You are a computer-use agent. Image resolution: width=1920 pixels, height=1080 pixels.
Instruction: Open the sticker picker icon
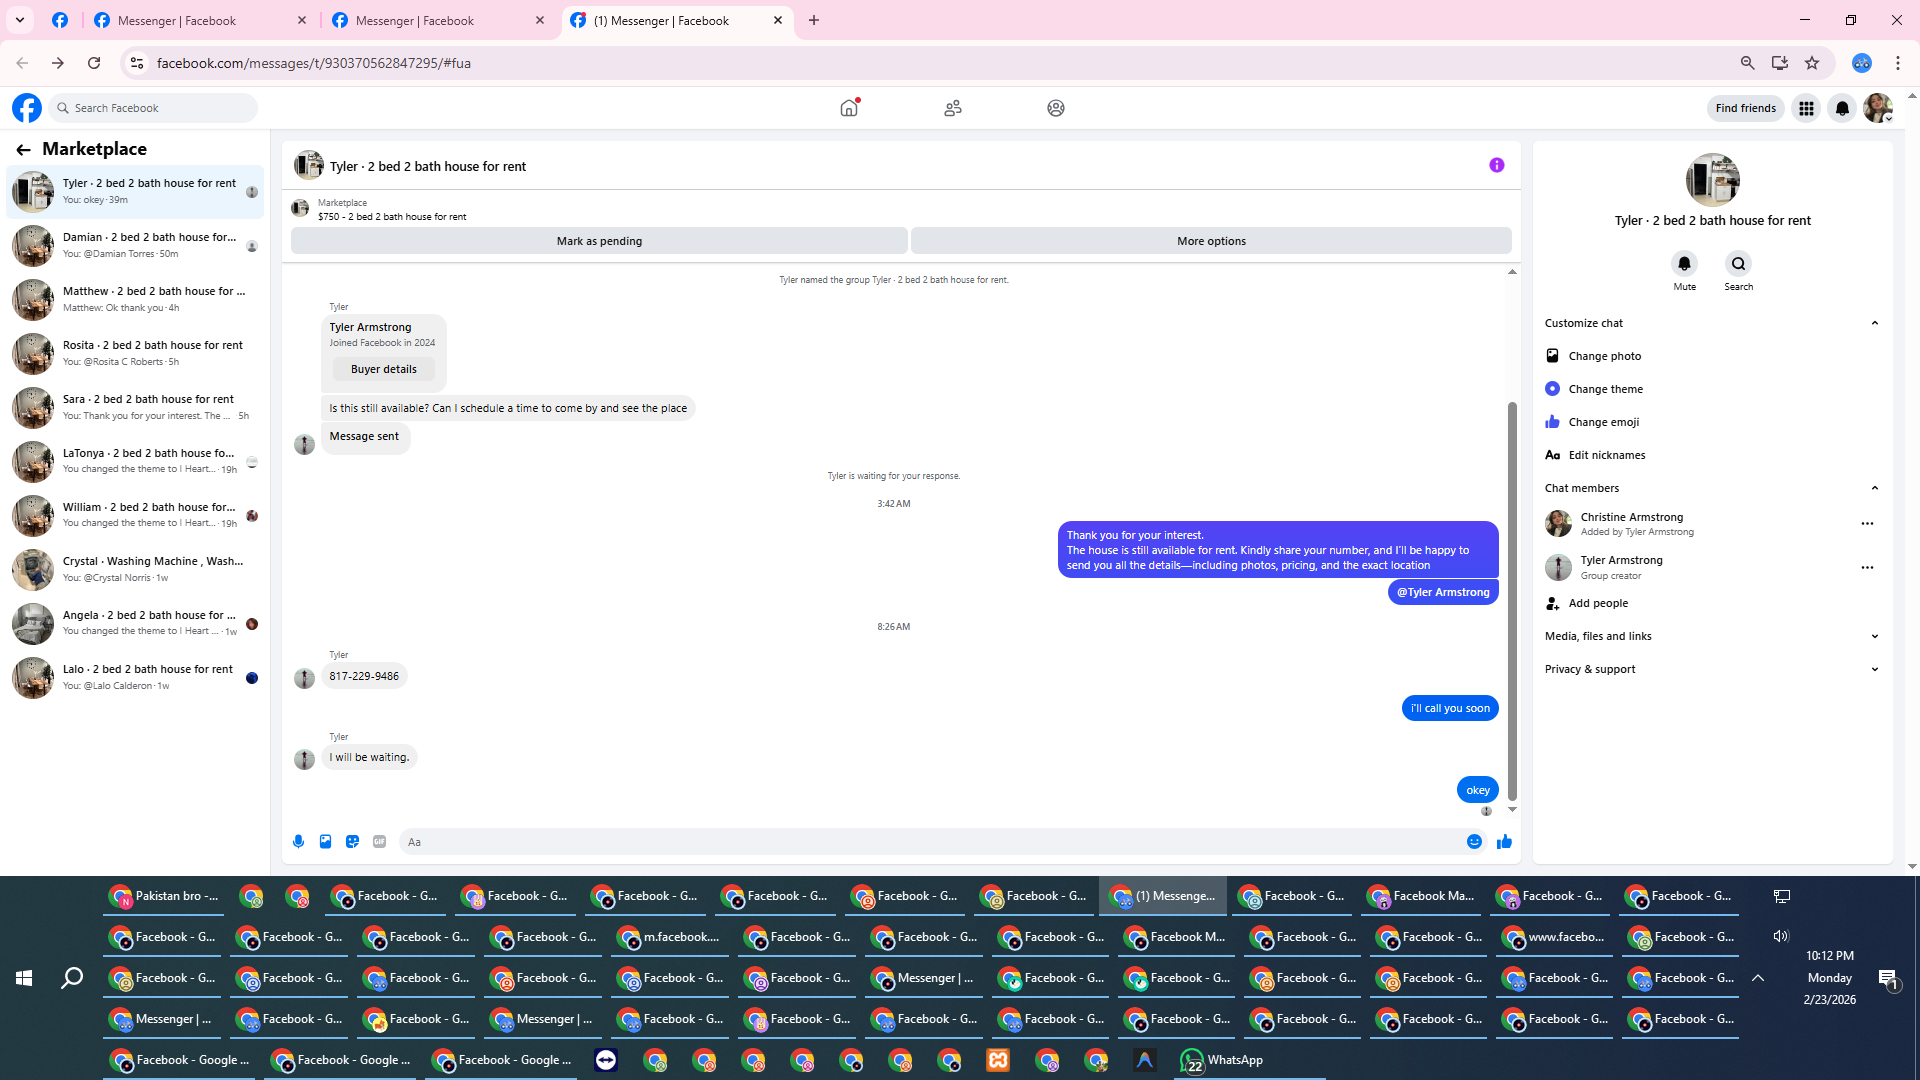tap(352, 842)
